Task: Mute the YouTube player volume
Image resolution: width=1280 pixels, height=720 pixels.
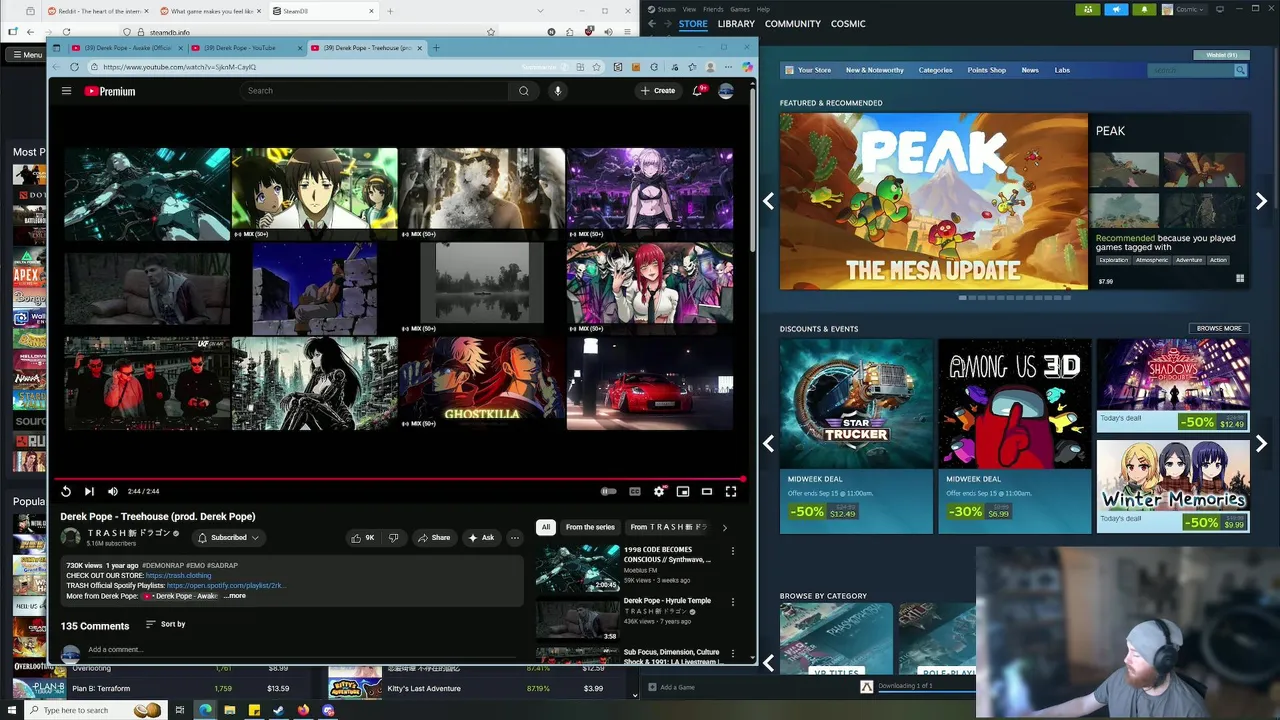Action: point(112,491)
